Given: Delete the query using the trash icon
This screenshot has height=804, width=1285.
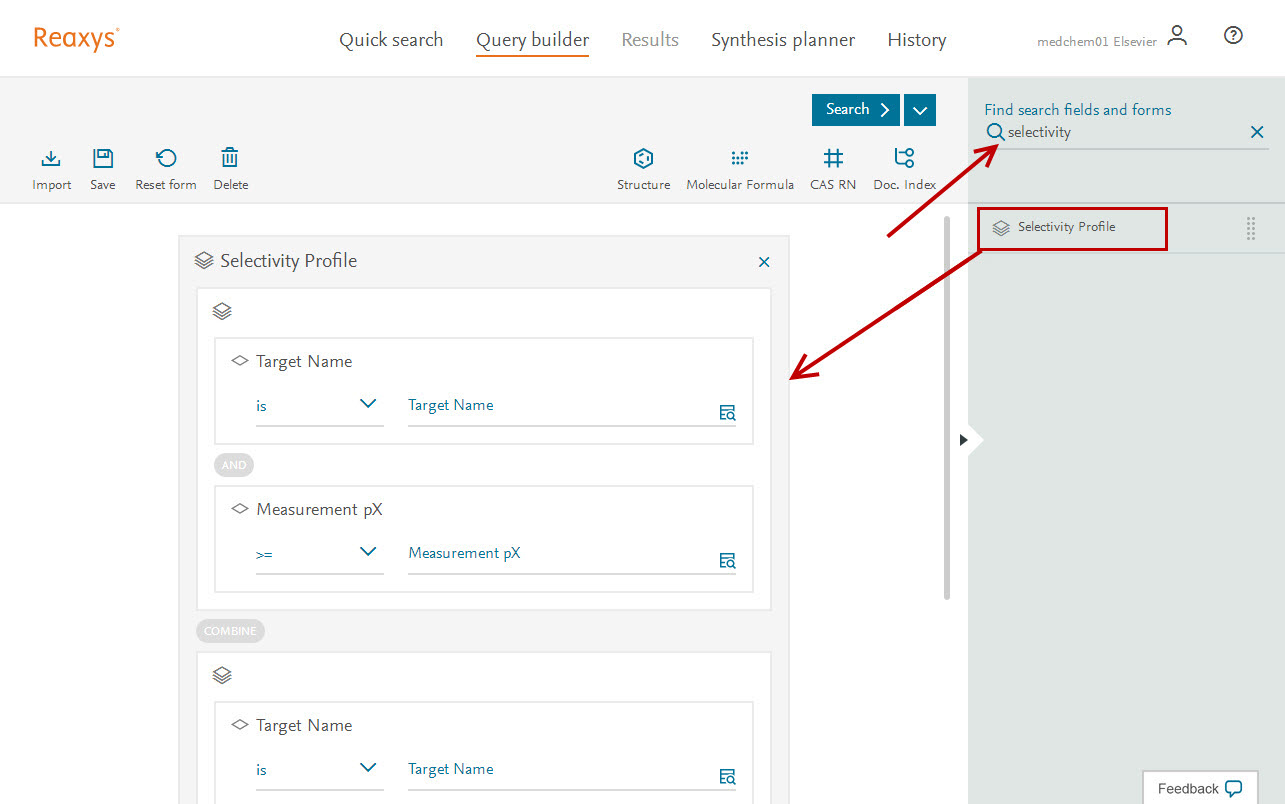Looking at the screenshot, I should point(230,159).
